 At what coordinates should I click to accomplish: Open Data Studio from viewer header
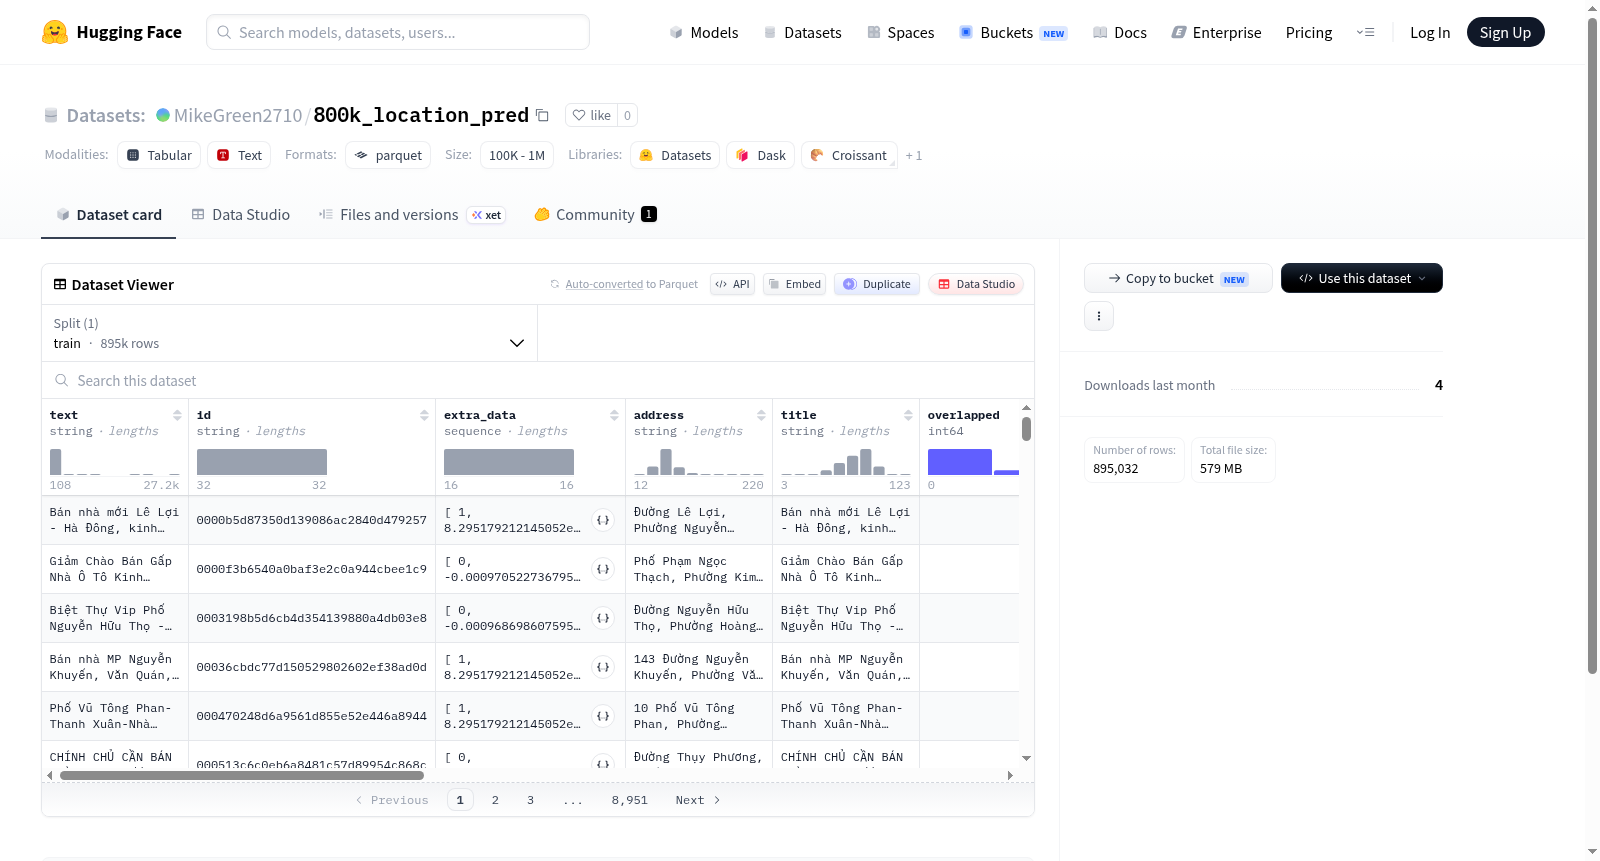coord(976,284)
